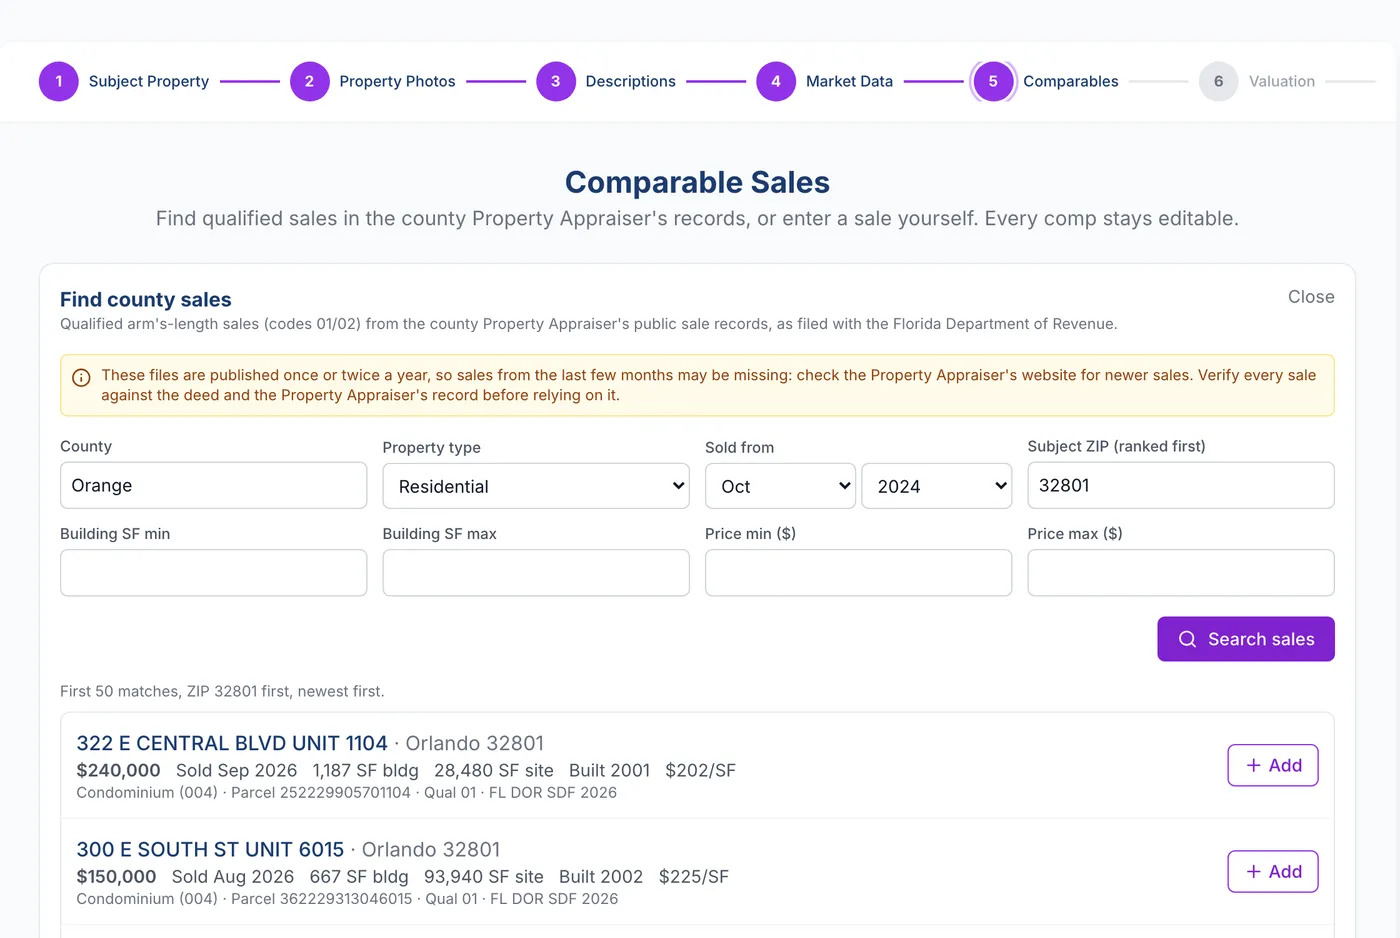The height and width of the screenshot is (938, 1400).
Task: Click the step 2 circle for Property Photos
Action: (x=309, y=81)
